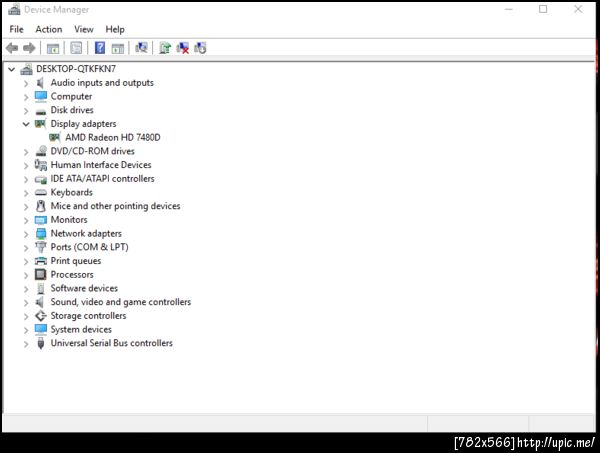This screenshot has width=600, height=453.
Task: Click the last toolbar icon after Uninstall
Action: coord(200,48)
